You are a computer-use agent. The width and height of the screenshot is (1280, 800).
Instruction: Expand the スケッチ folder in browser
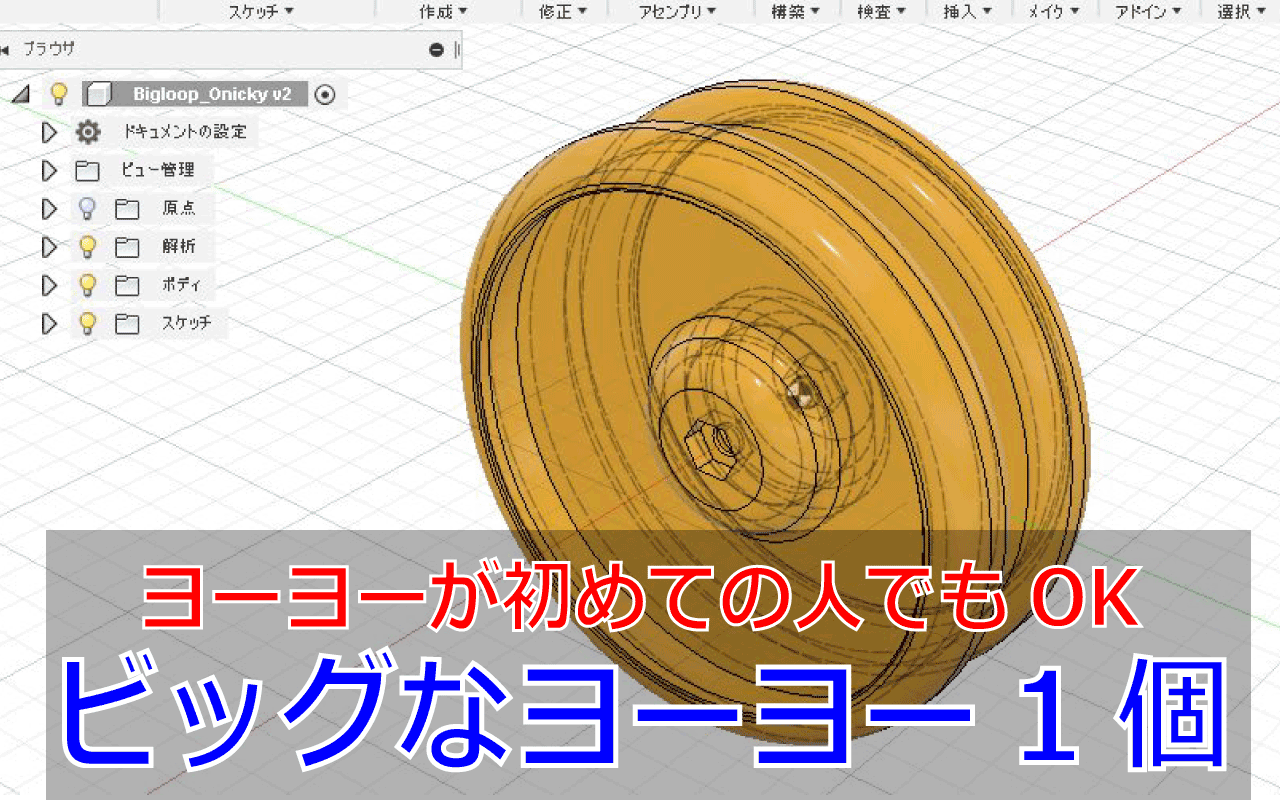tap(49, 324)
